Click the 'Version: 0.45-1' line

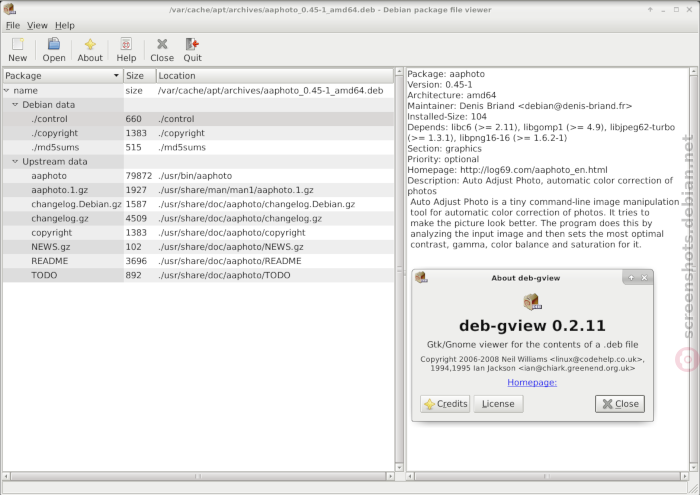click(440, 84)
